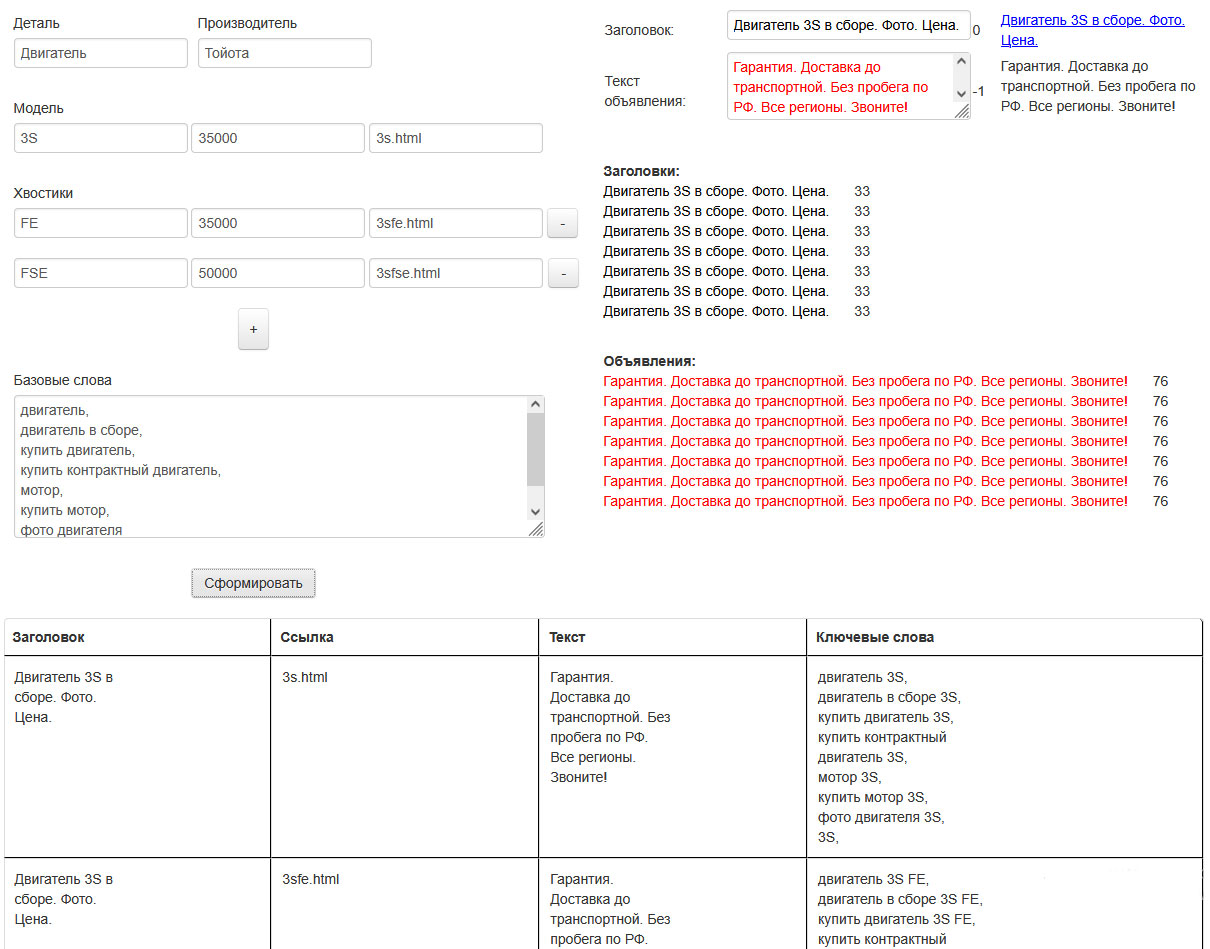Edit the FSE suffix price 50000
The width and height of the screenshot is (1210, 949).
[x=277, y=273]
